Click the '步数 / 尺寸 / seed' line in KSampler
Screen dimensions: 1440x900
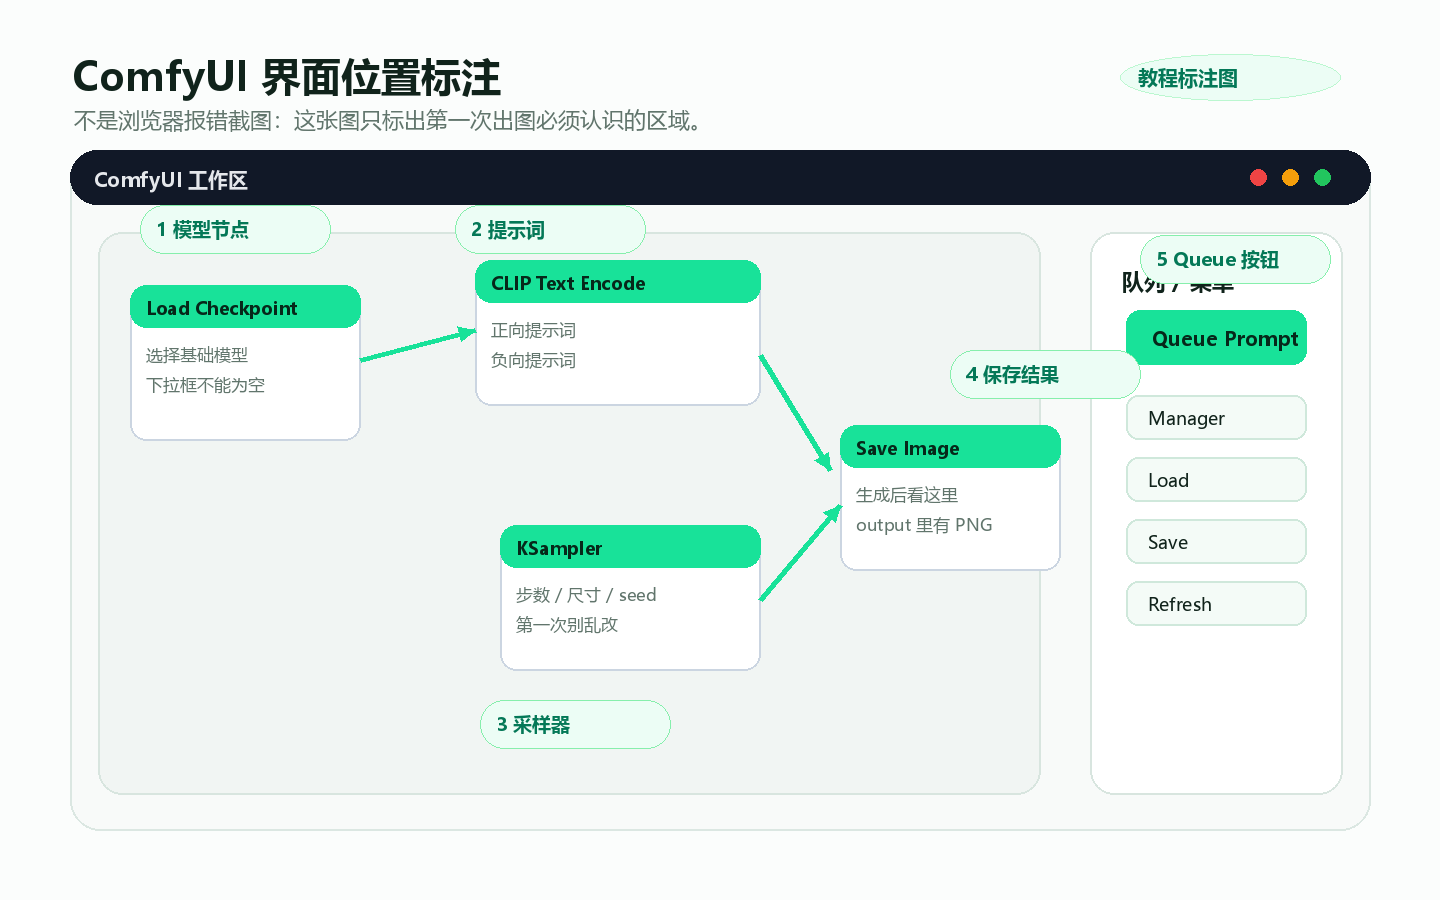586,595
